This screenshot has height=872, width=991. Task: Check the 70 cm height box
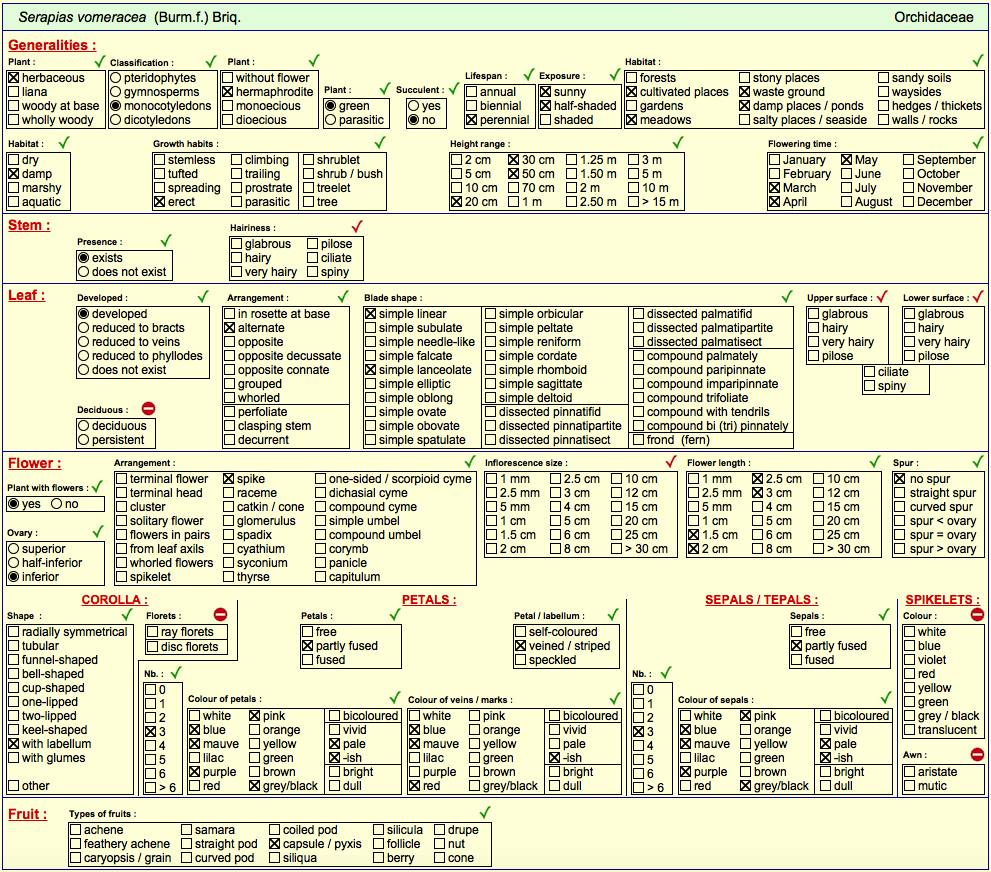pos(513,188)
